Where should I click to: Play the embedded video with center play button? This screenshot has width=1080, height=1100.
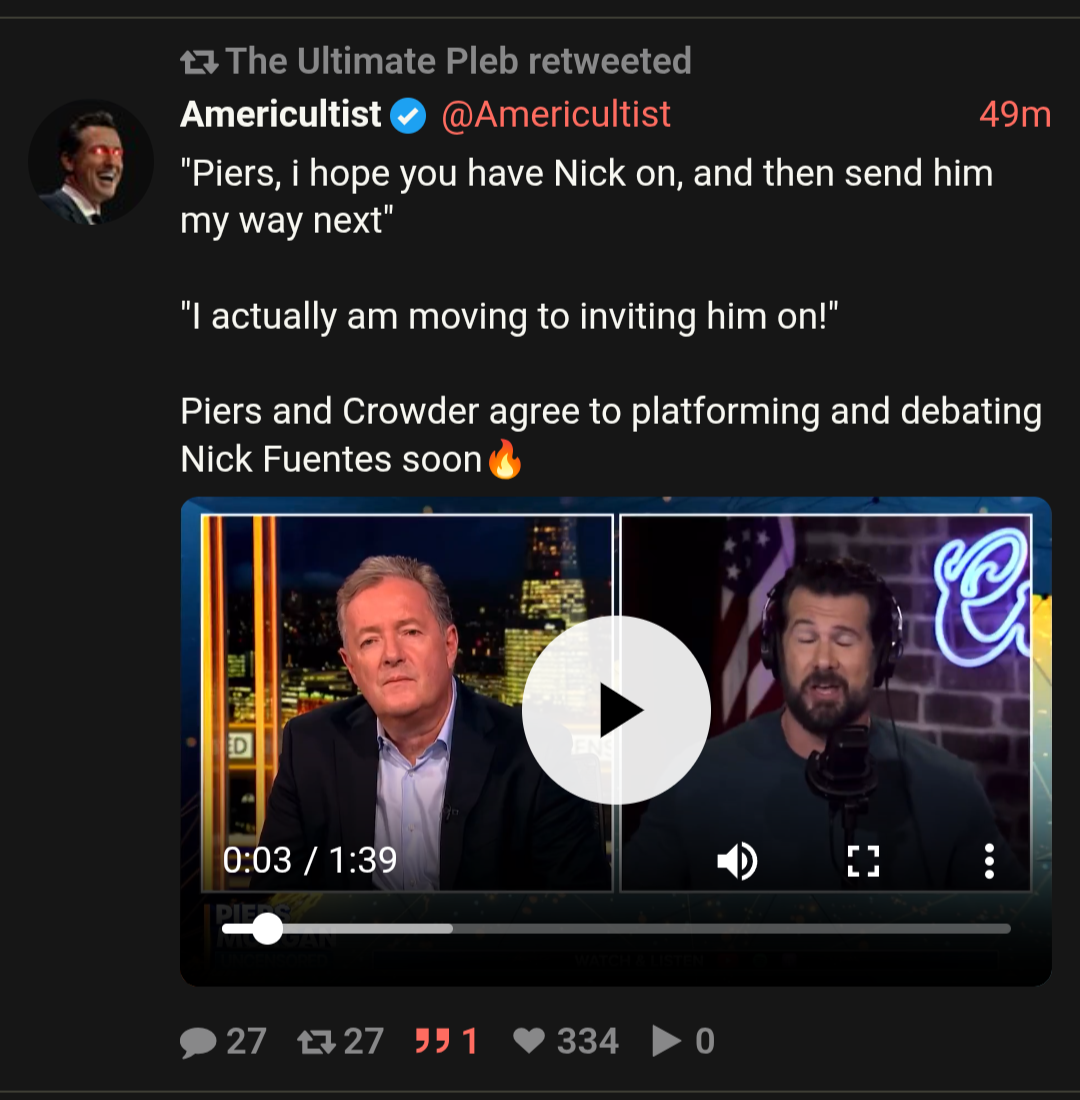click(616, 709)
